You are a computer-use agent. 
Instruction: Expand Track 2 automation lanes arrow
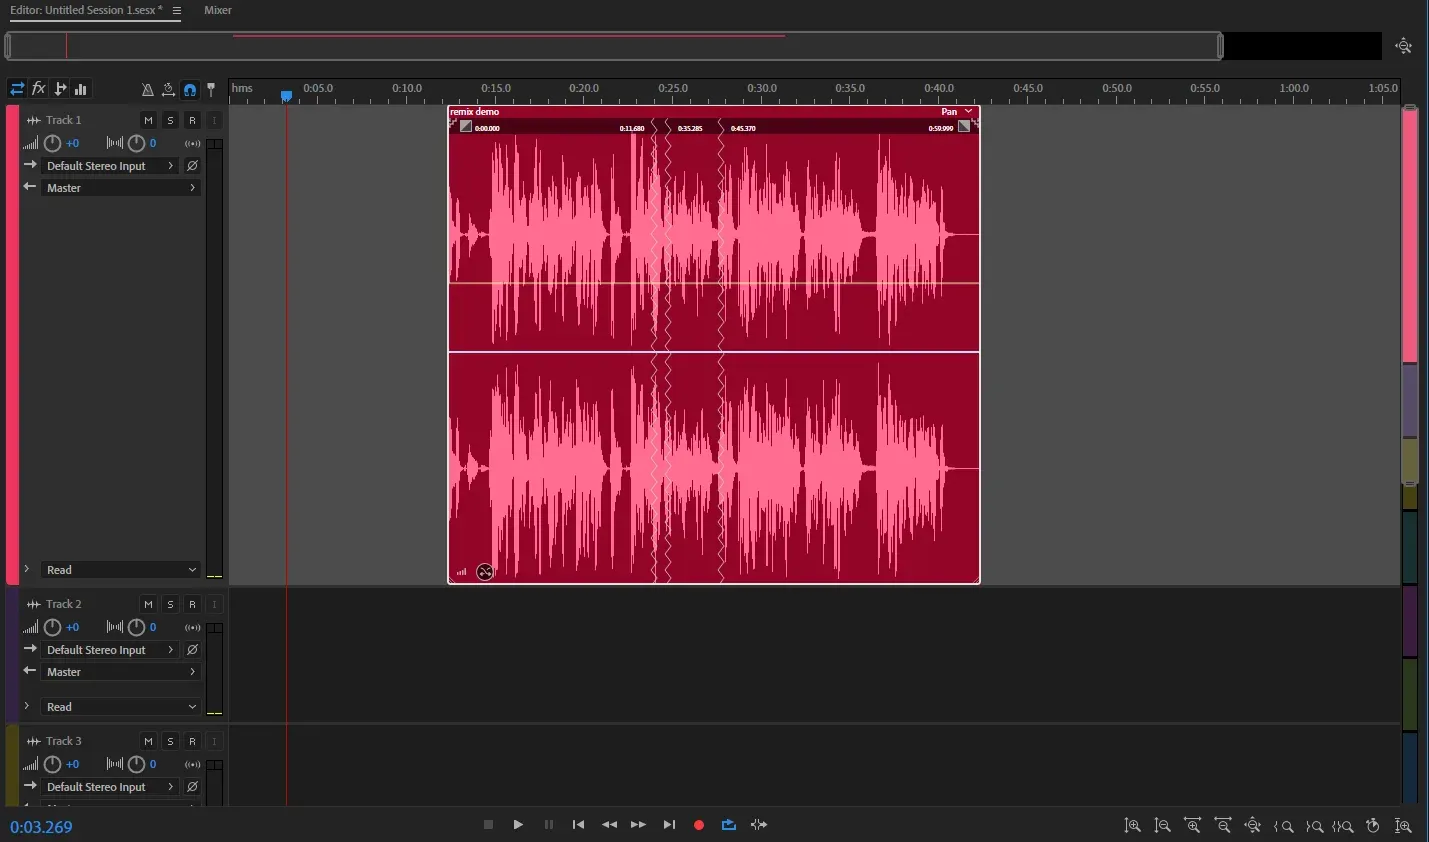pos(27,706)
